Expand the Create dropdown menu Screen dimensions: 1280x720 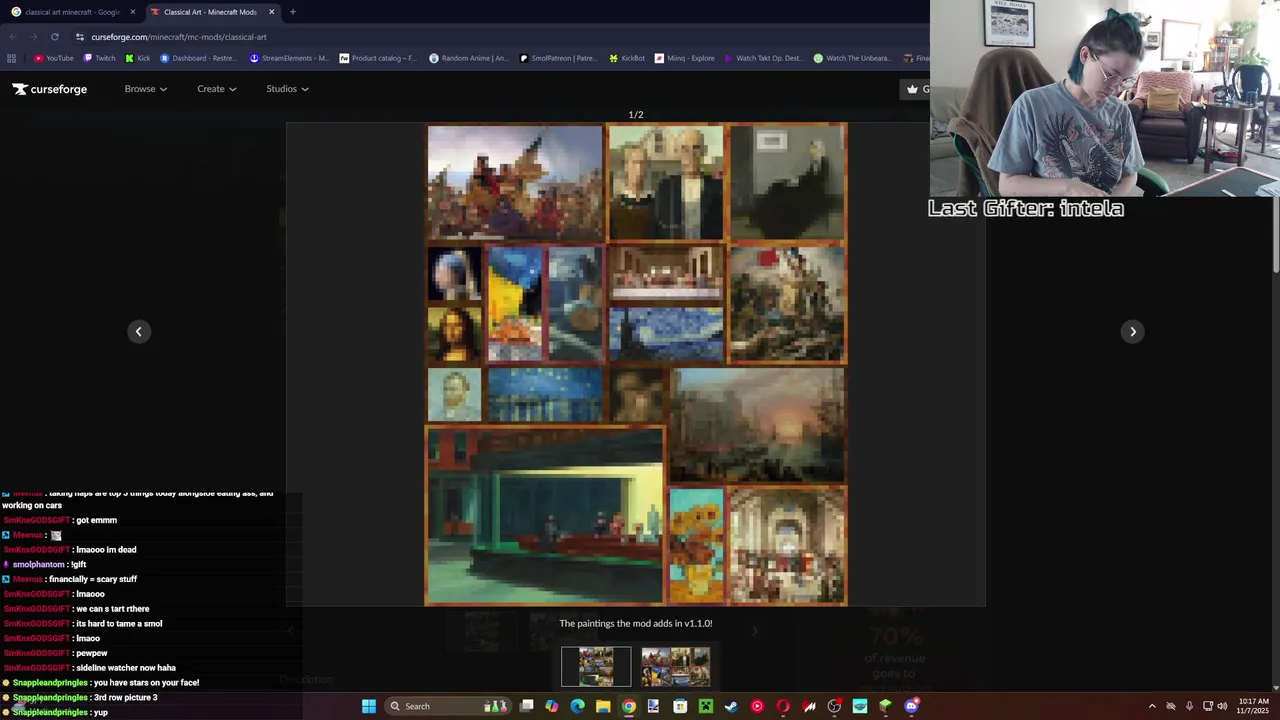tap(216, 89)
